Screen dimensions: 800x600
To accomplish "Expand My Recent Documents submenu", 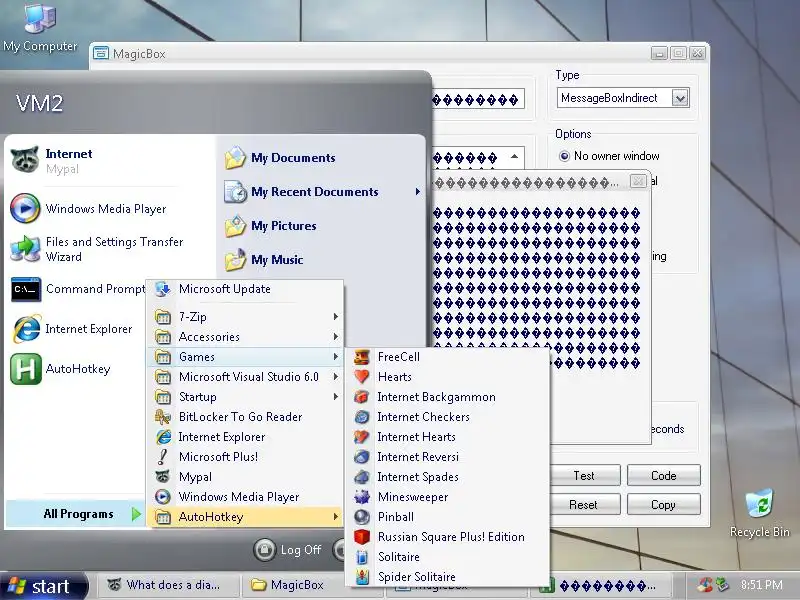I will pos(321,192).
